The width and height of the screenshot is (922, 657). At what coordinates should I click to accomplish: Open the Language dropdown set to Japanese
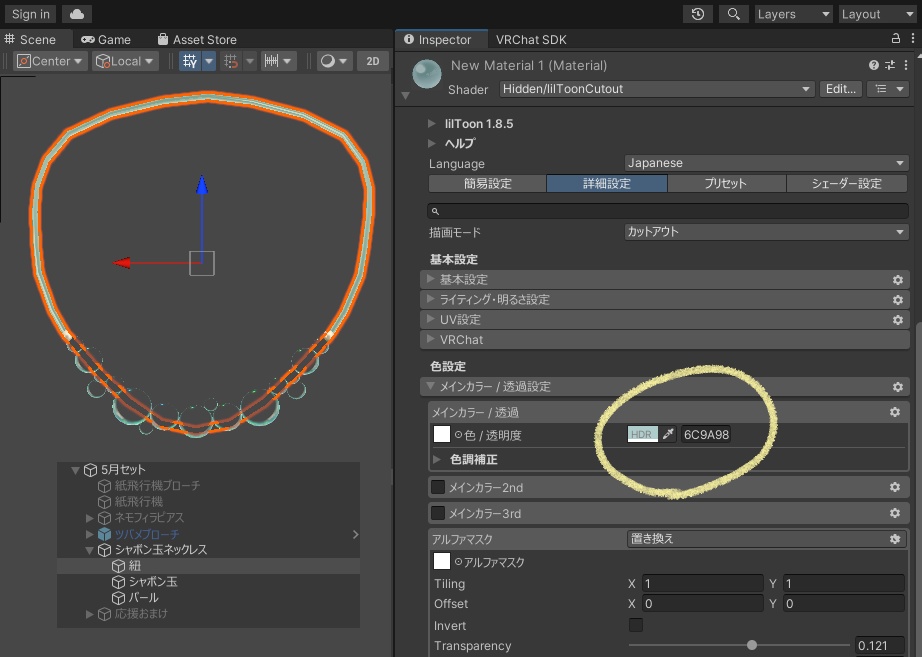click(766, 163)
